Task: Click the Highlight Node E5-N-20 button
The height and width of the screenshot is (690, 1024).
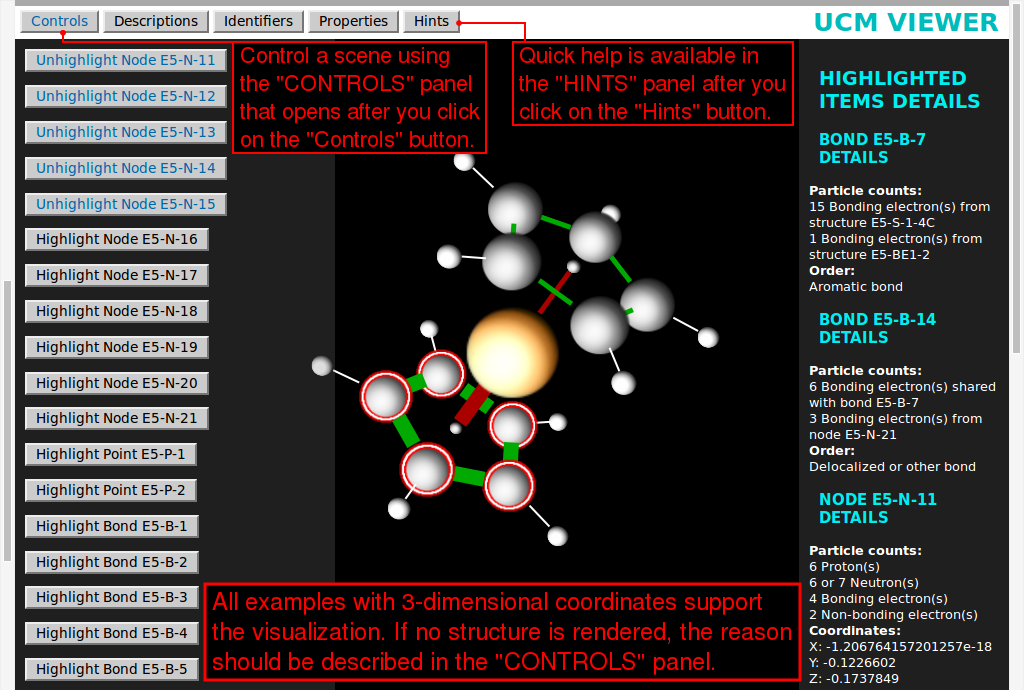Action: pos(116,383)
